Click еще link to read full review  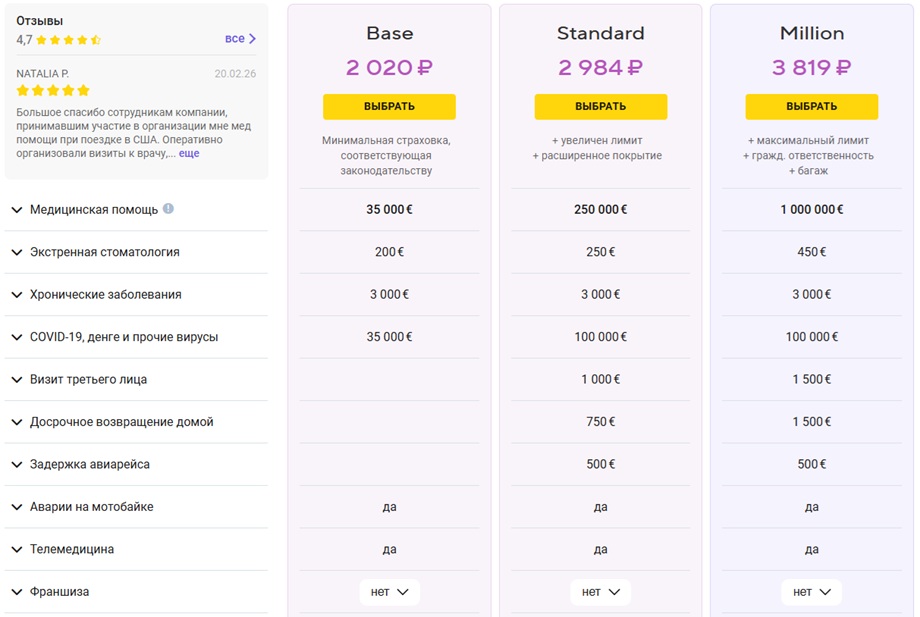coord(189,154)
